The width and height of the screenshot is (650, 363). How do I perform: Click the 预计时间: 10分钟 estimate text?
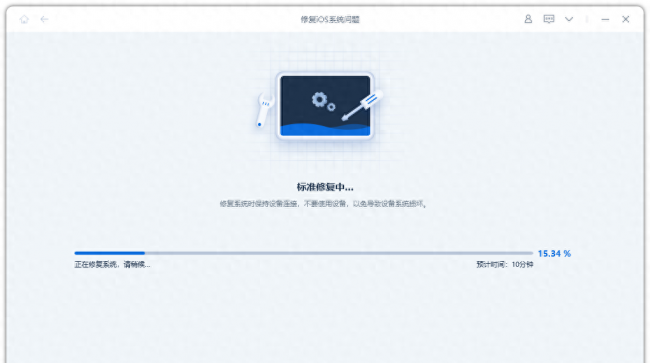coord(504,264)
